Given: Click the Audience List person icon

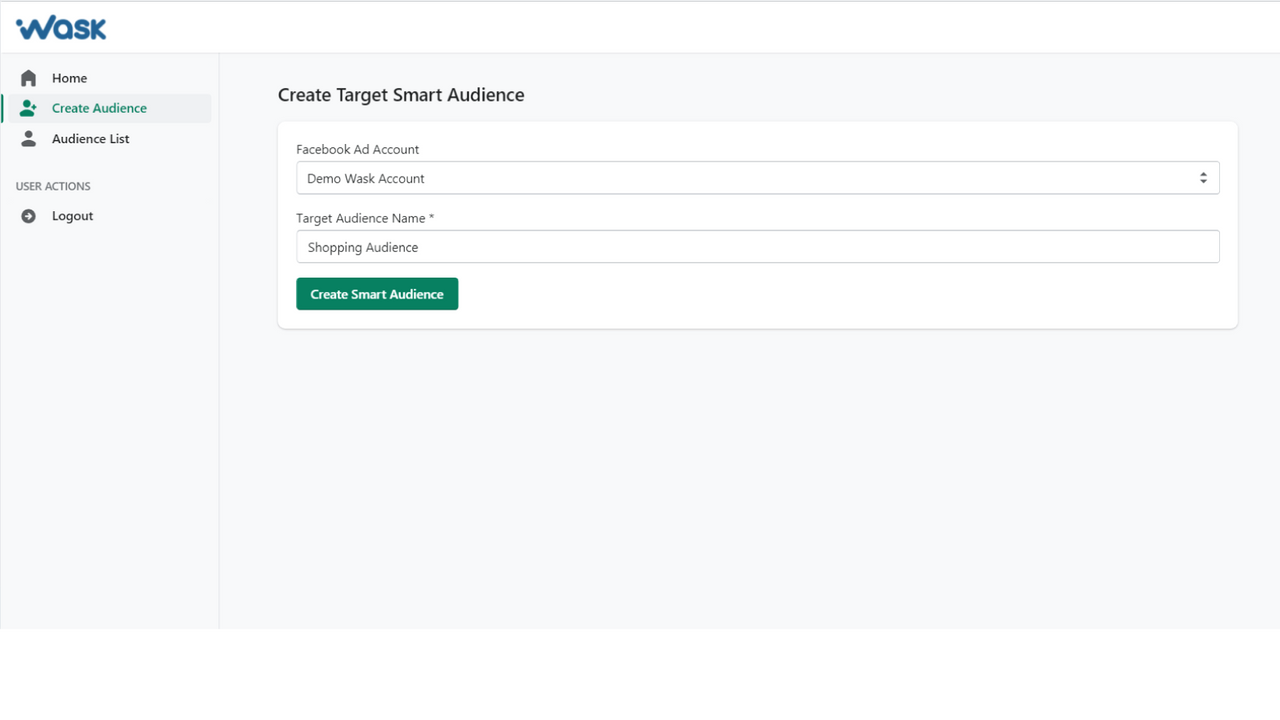Looking at the screenshot, I should tap(28, 139).
